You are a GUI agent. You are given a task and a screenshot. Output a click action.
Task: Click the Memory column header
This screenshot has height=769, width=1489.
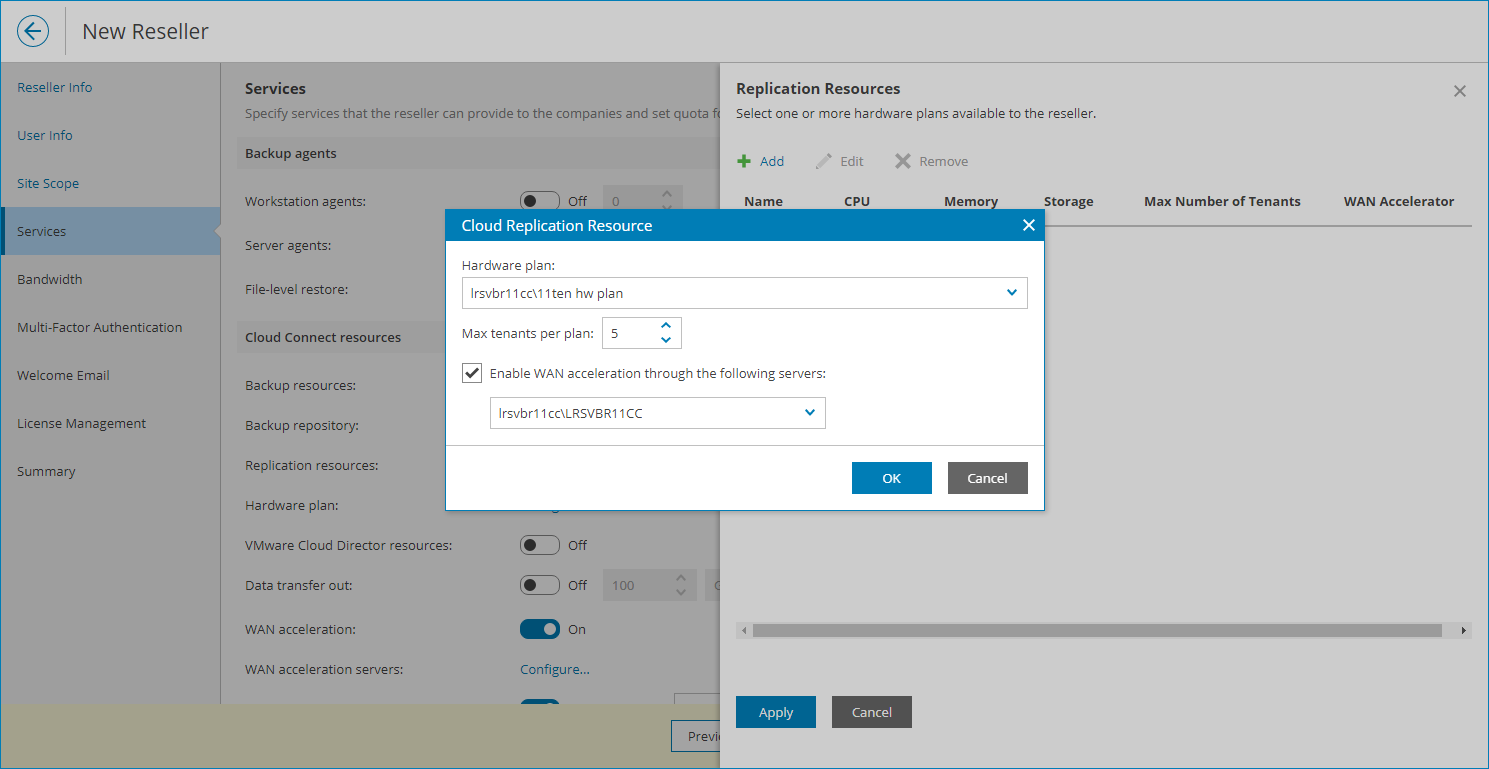(971, 201)
